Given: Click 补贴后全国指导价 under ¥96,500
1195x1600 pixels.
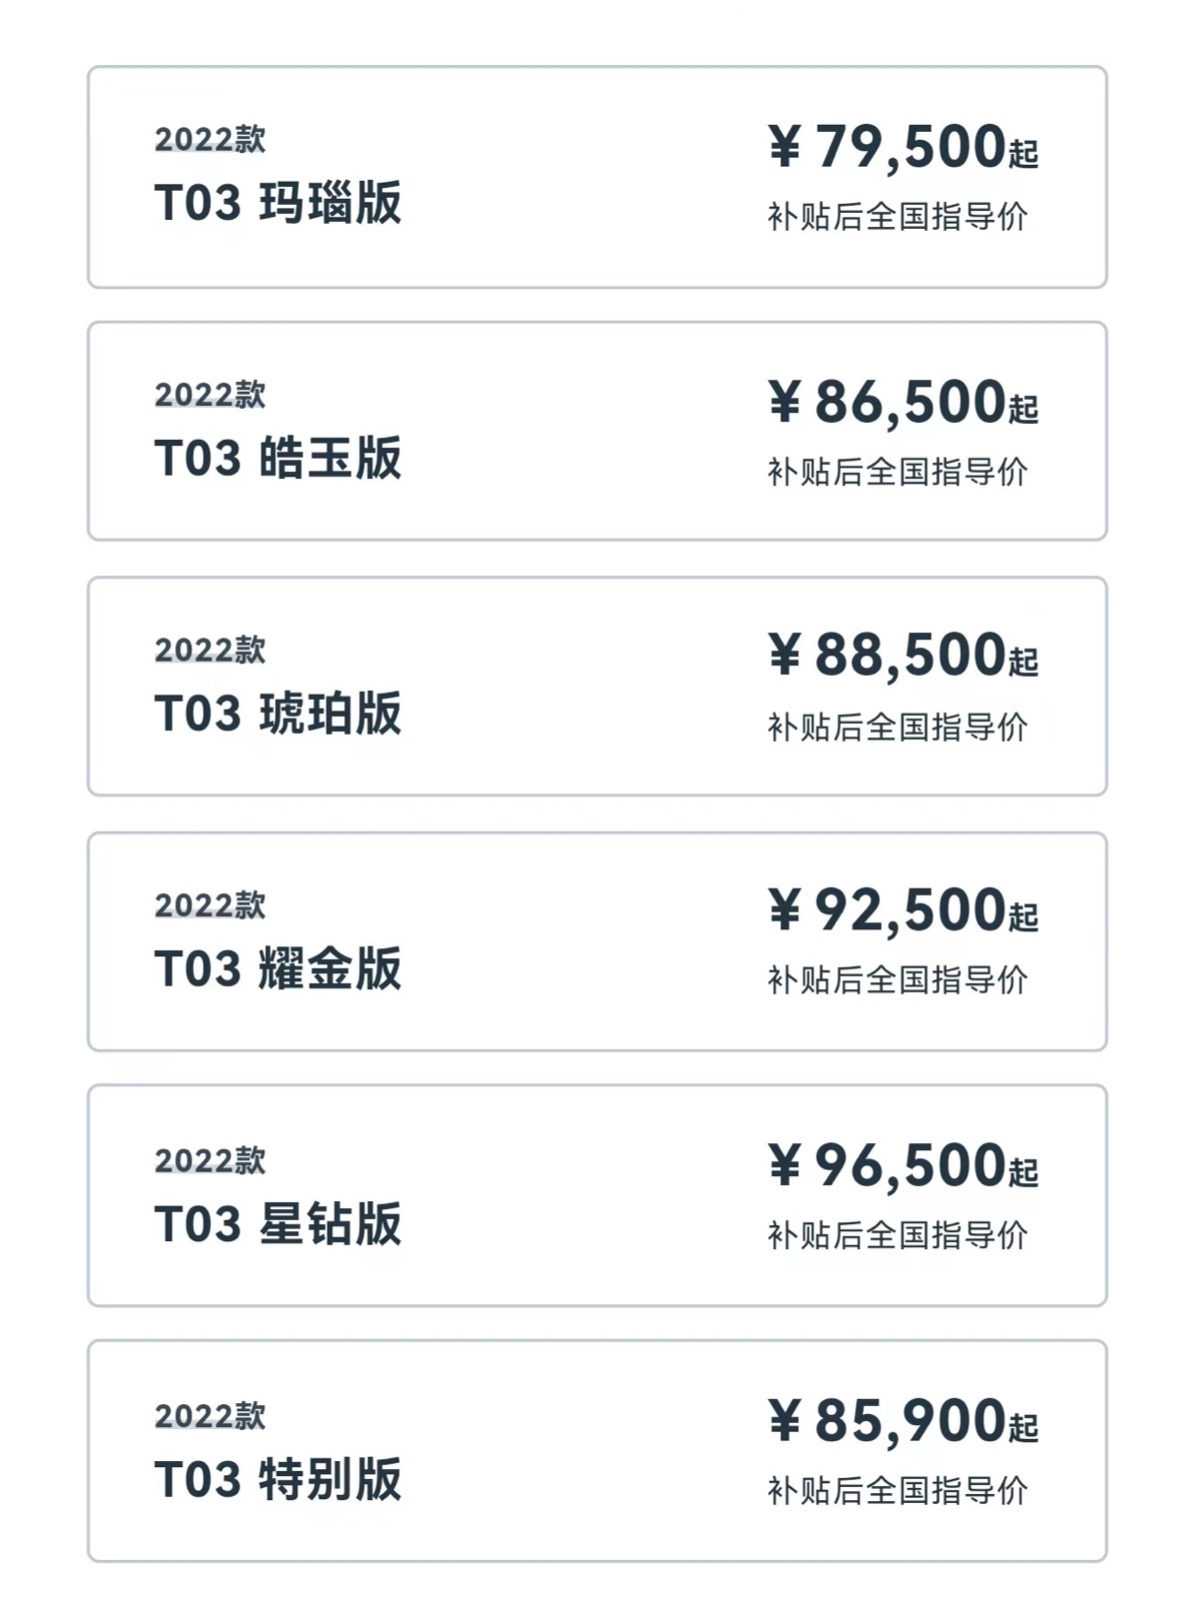Looking at the screenshot, I should [897, 1235].
